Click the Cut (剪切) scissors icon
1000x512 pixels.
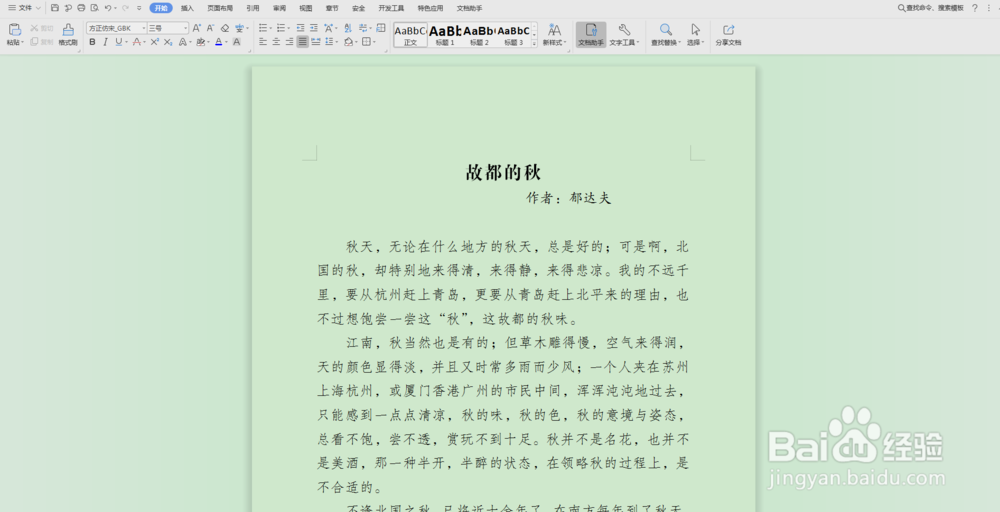(34, 28)
